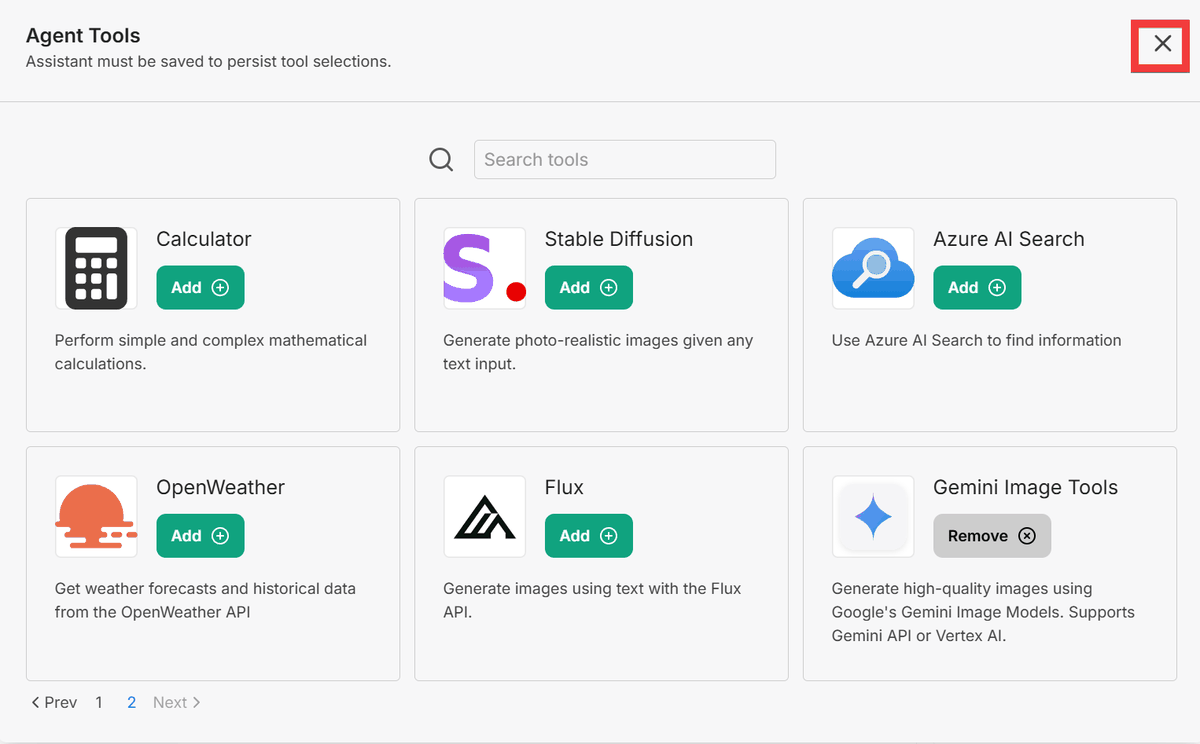Viewport: 1200px width, 744px height.
Task: Click the OpenWeather sun icon
Action: [96, 516]
